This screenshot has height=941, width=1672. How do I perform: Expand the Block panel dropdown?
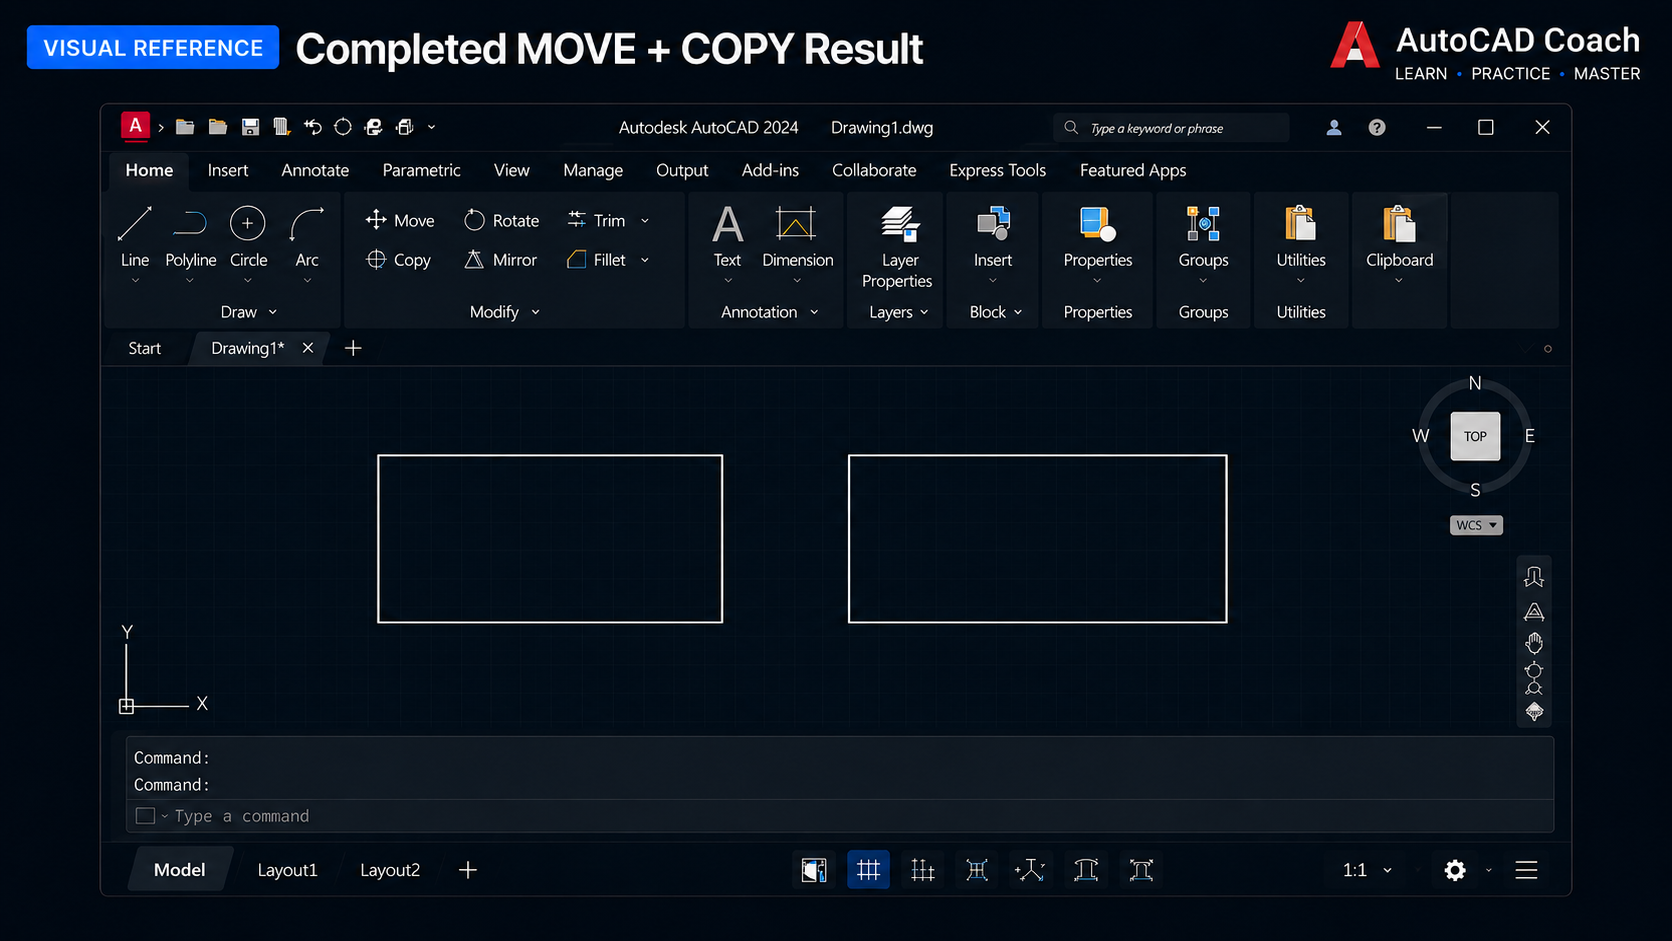pos(996,312)
